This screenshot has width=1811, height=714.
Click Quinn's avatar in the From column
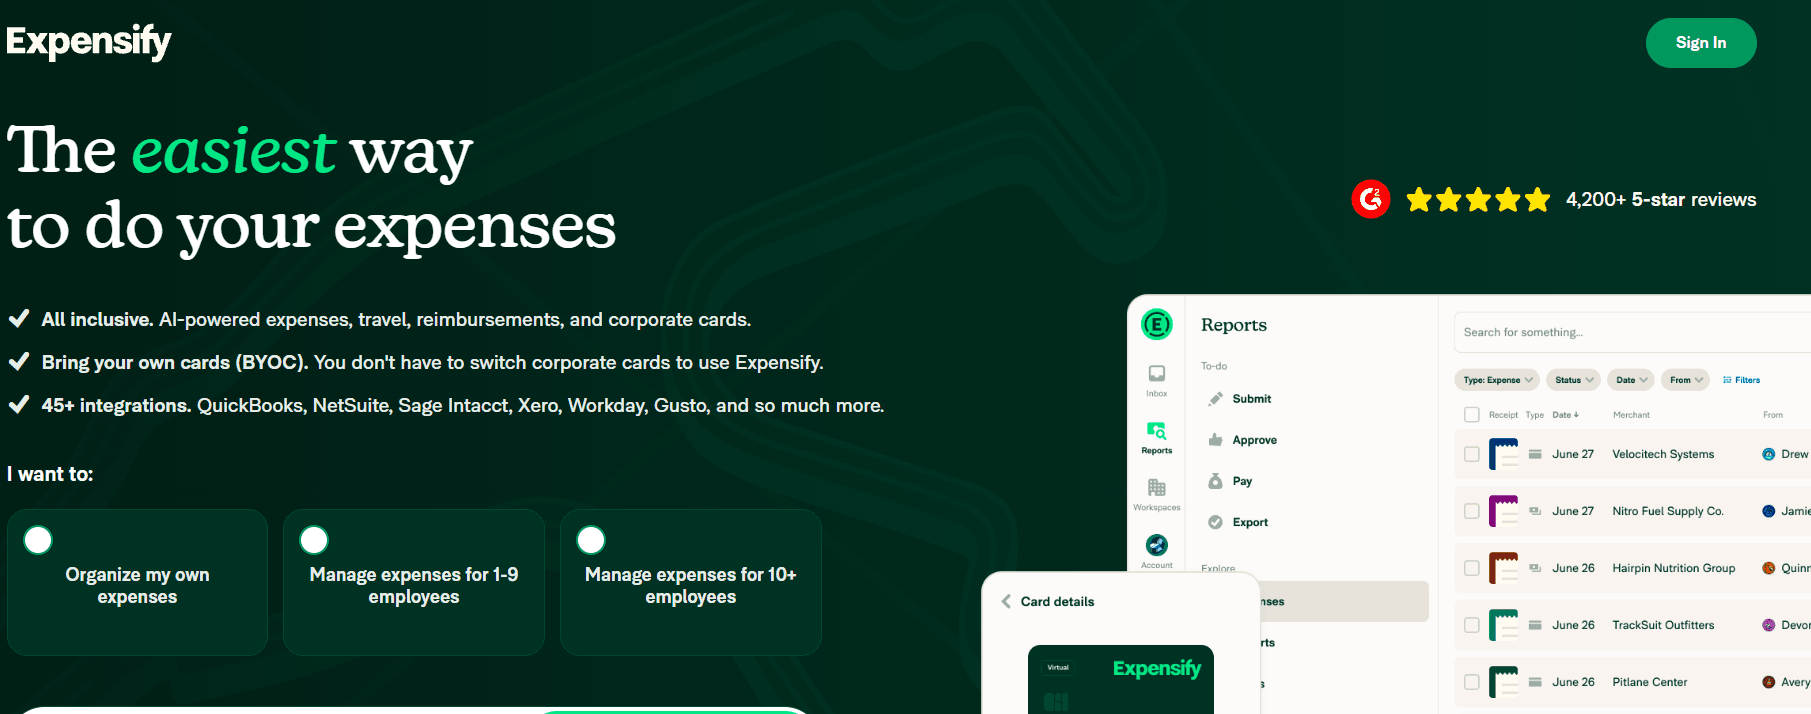(x=1769, y=568)
